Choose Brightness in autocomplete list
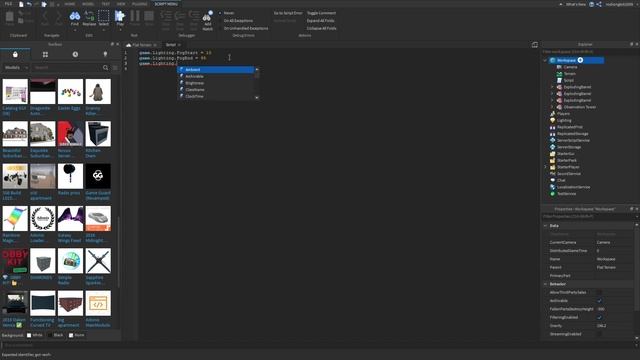The width and height of the screenshot is (640, 360). (x=216, y=83)
